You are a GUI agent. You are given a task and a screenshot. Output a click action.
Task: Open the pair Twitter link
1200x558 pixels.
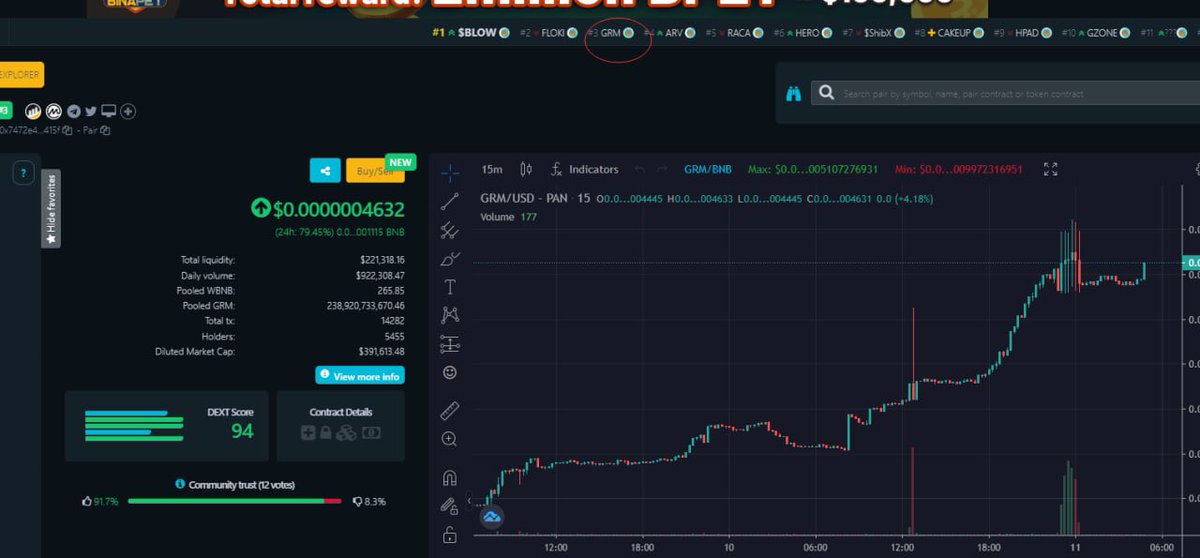pos(91,111)
